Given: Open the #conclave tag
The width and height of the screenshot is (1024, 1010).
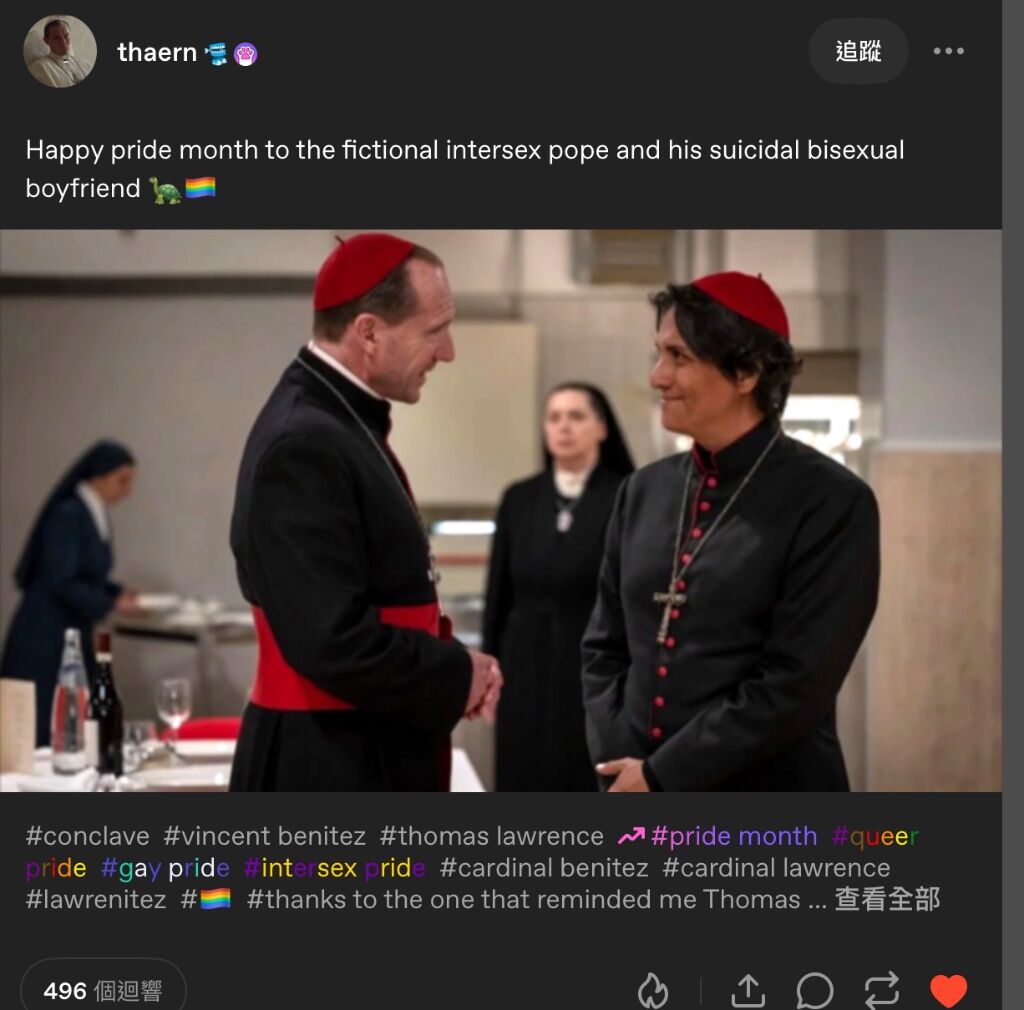Looking at the screenshot, I should click(88, 836).
